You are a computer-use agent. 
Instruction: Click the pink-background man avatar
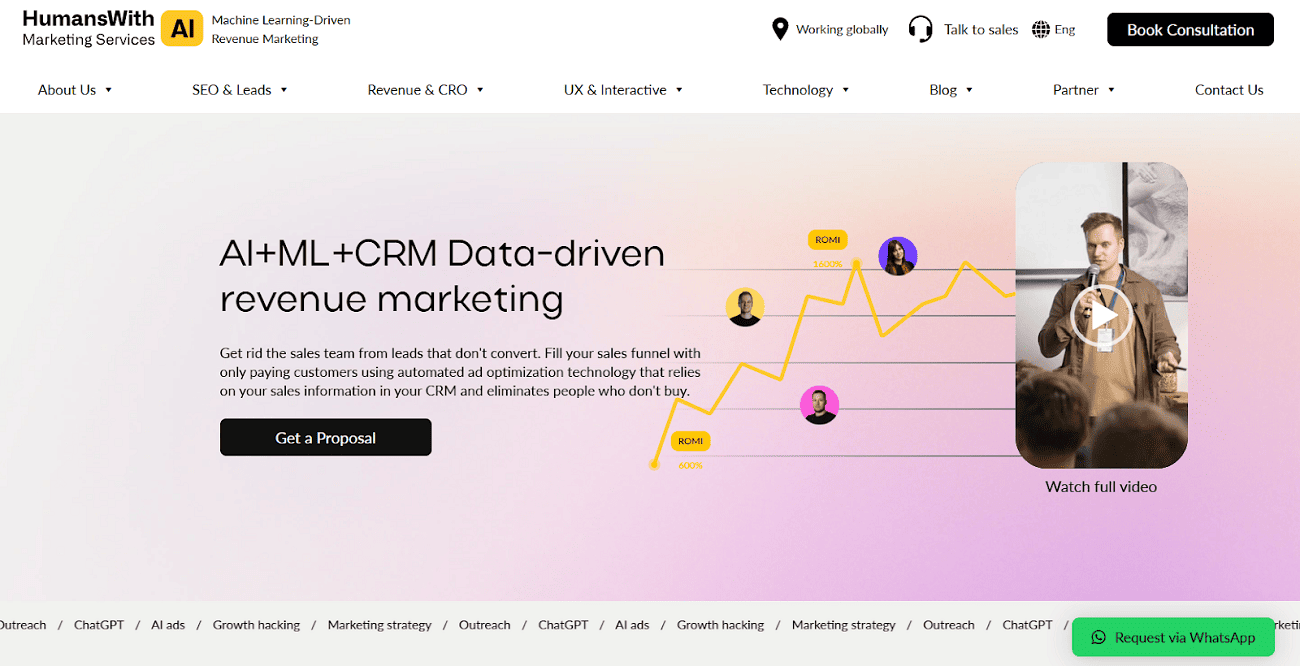[819, 405]
